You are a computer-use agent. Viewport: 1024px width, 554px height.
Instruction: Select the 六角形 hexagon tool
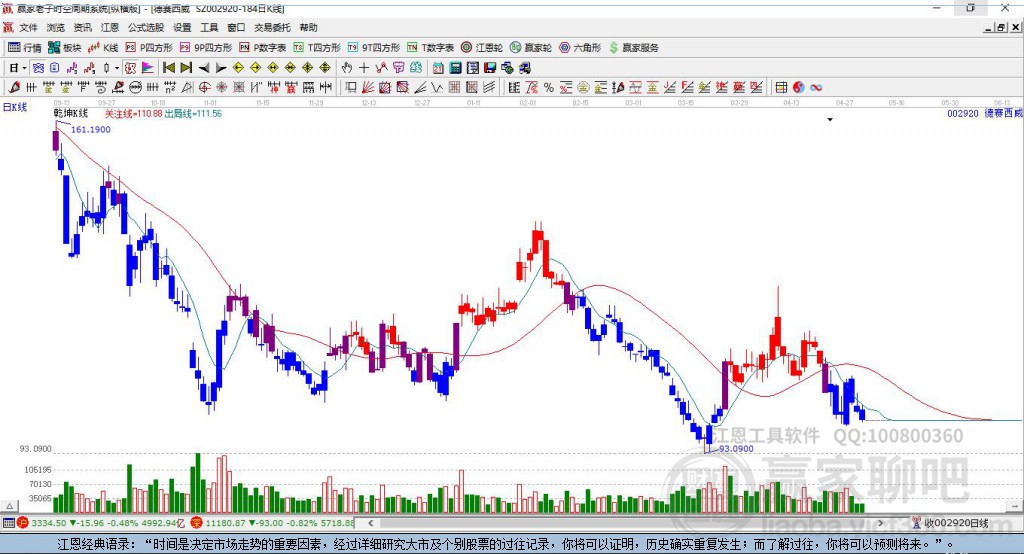pos(580,48)
